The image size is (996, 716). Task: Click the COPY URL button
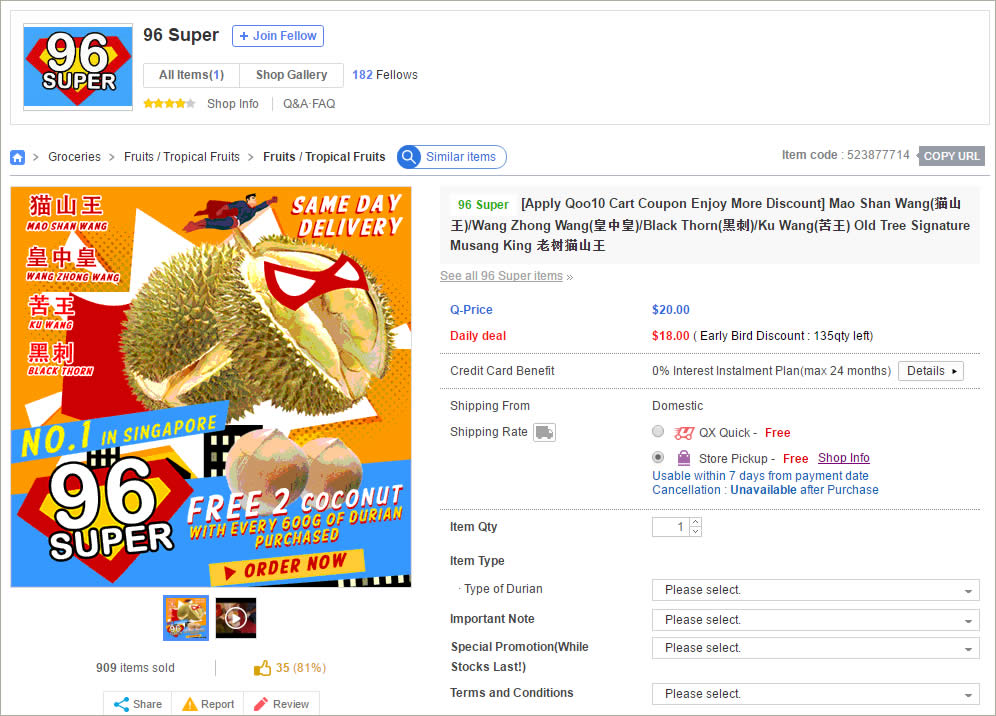click(x=952, y=156)
